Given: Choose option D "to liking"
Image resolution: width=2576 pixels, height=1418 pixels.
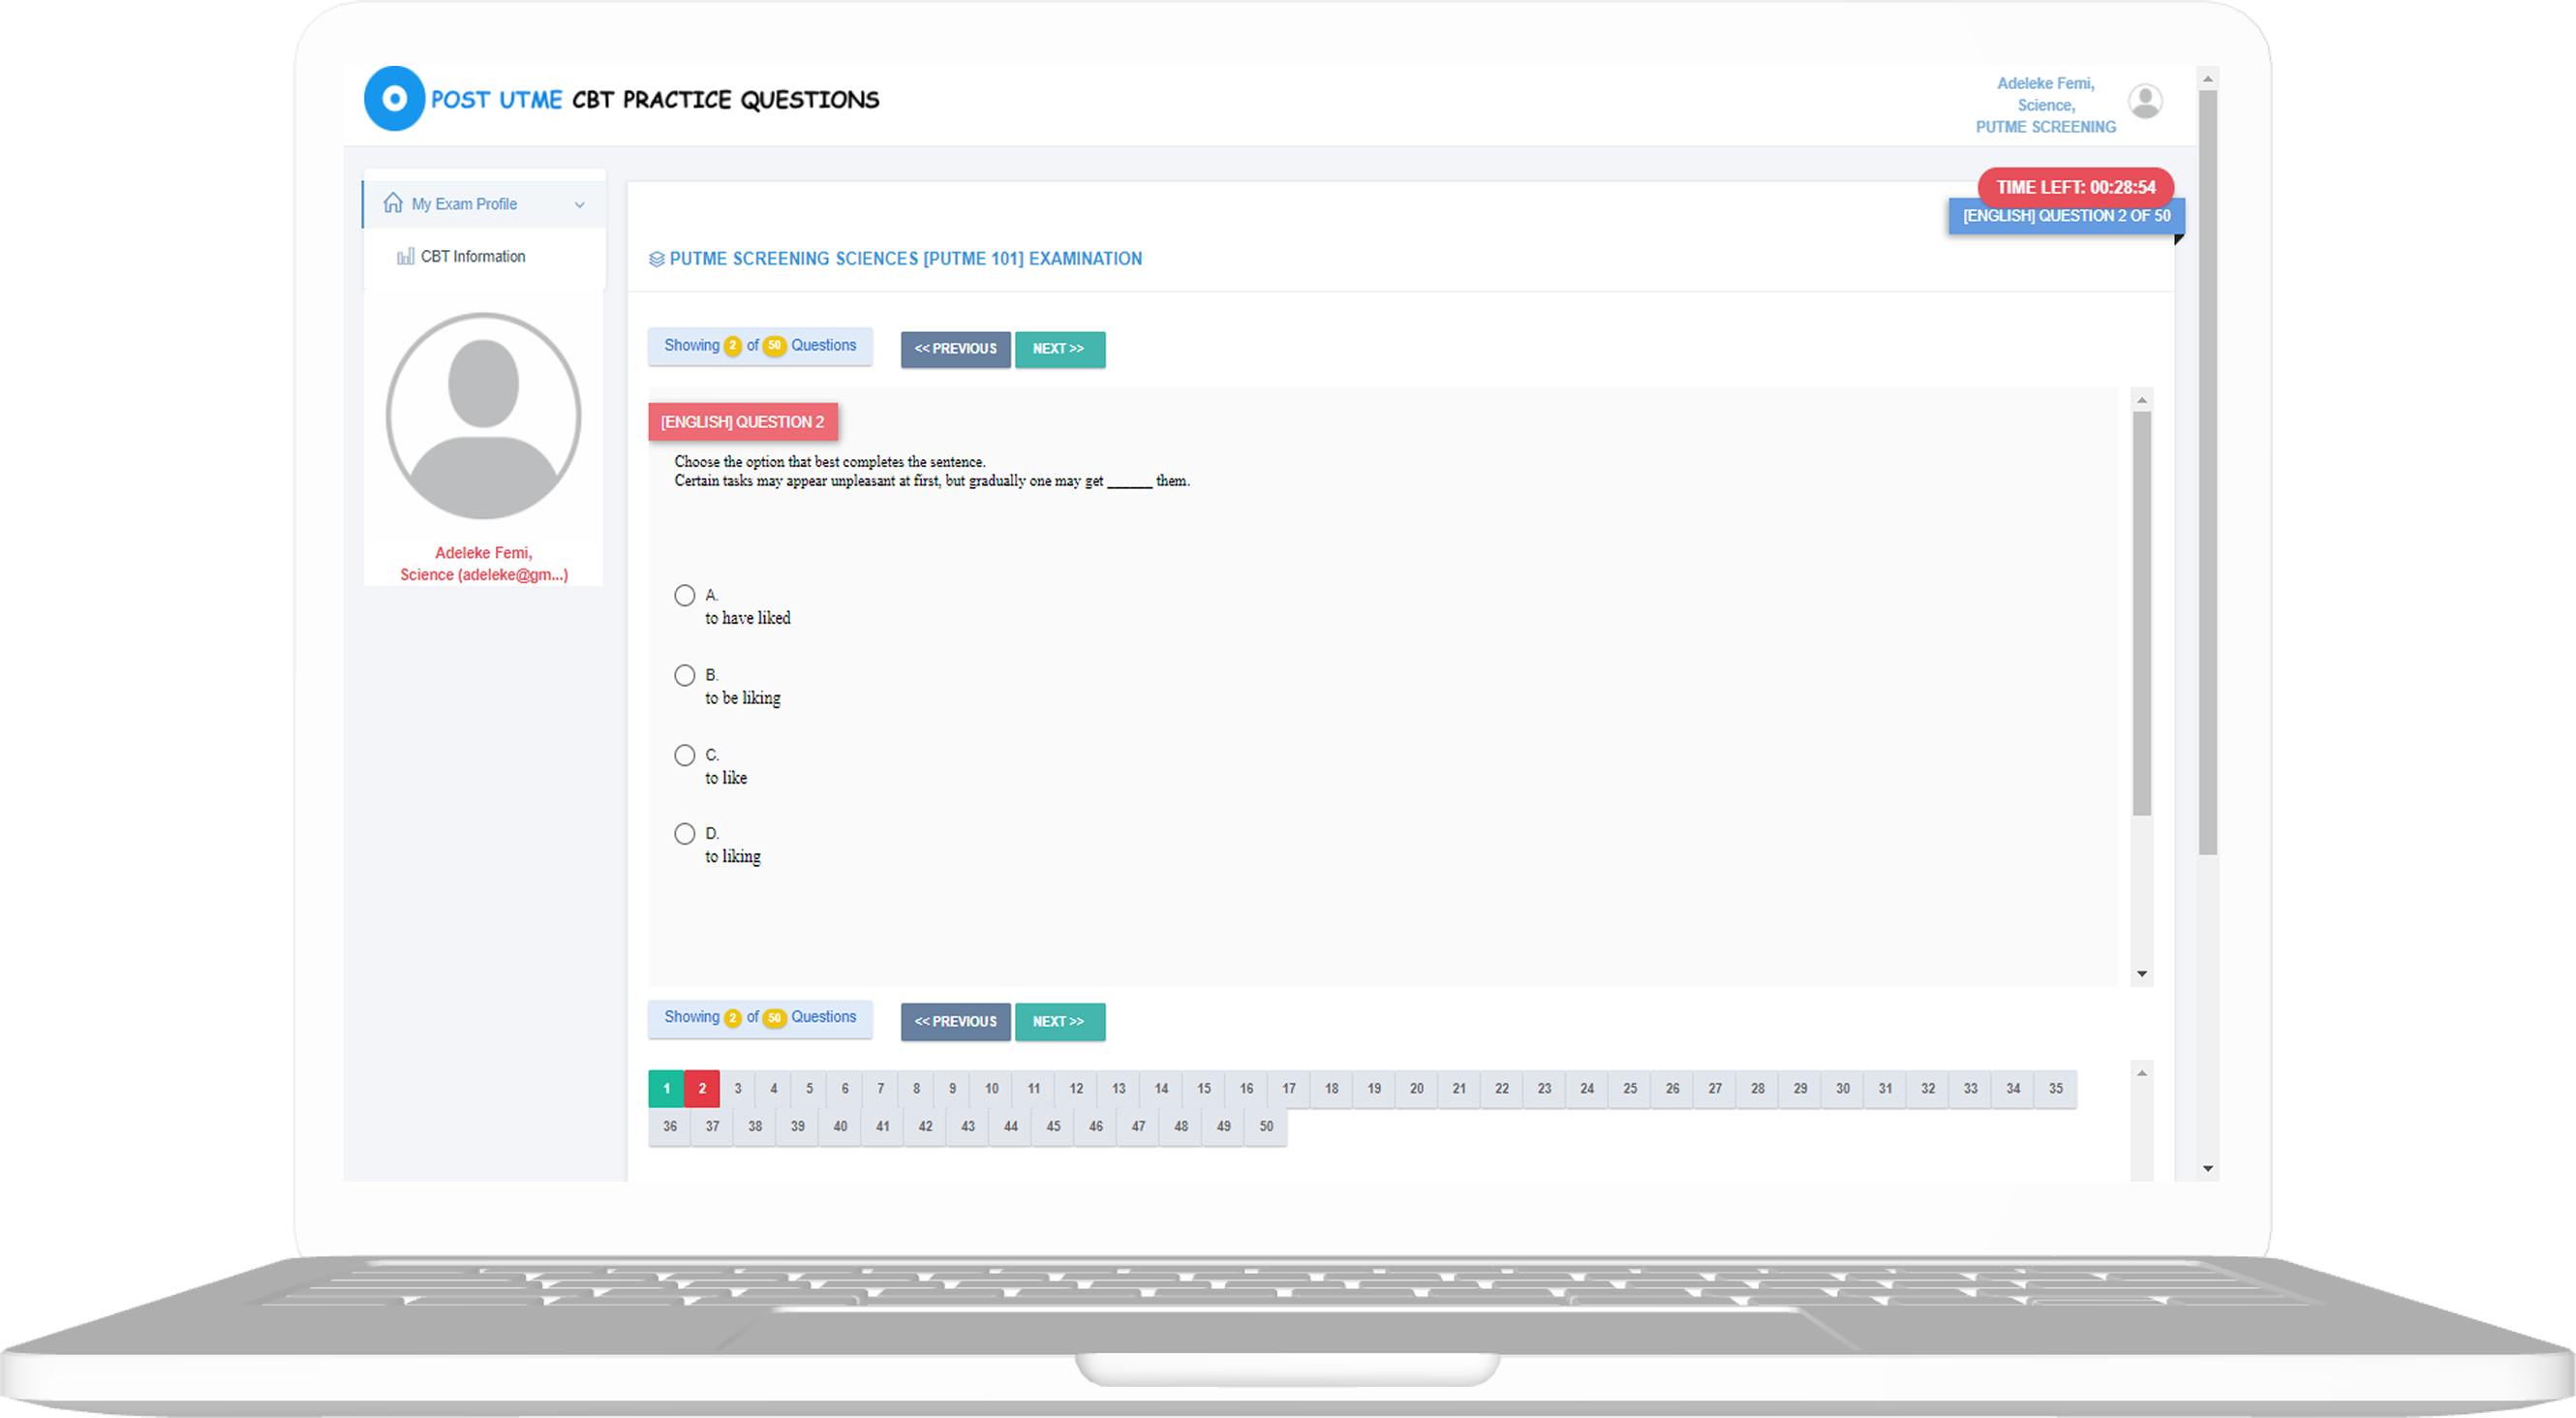Looking at the screenshot, I should 684,834.
